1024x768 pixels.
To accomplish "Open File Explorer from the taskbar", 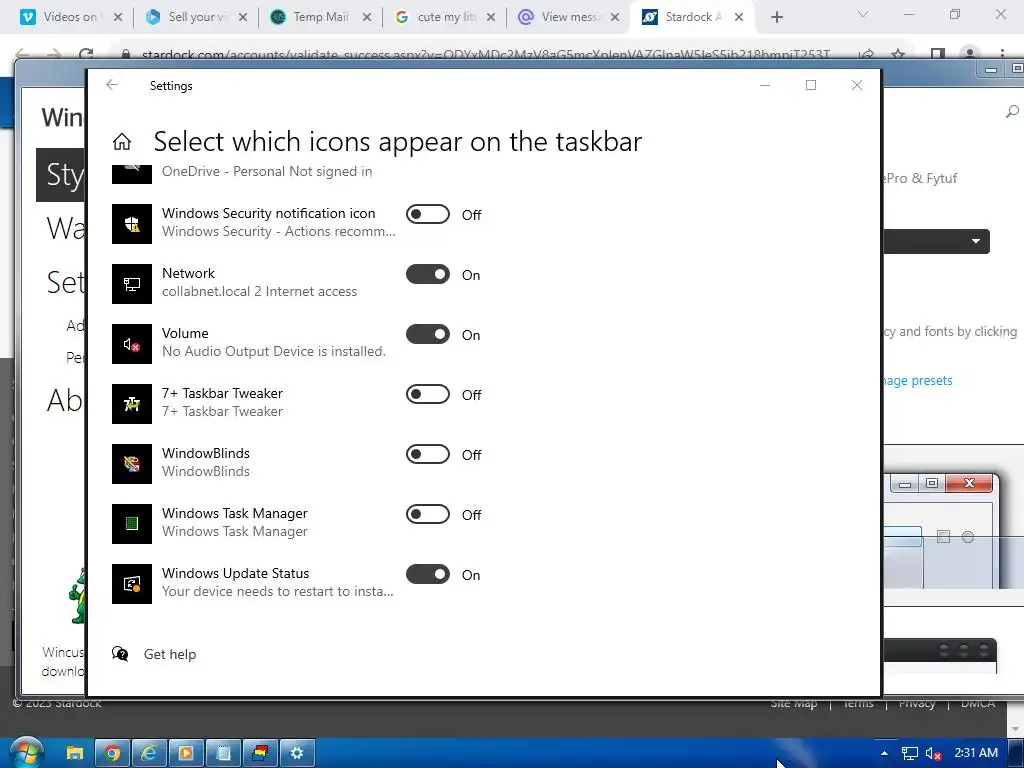I will 74,753.
